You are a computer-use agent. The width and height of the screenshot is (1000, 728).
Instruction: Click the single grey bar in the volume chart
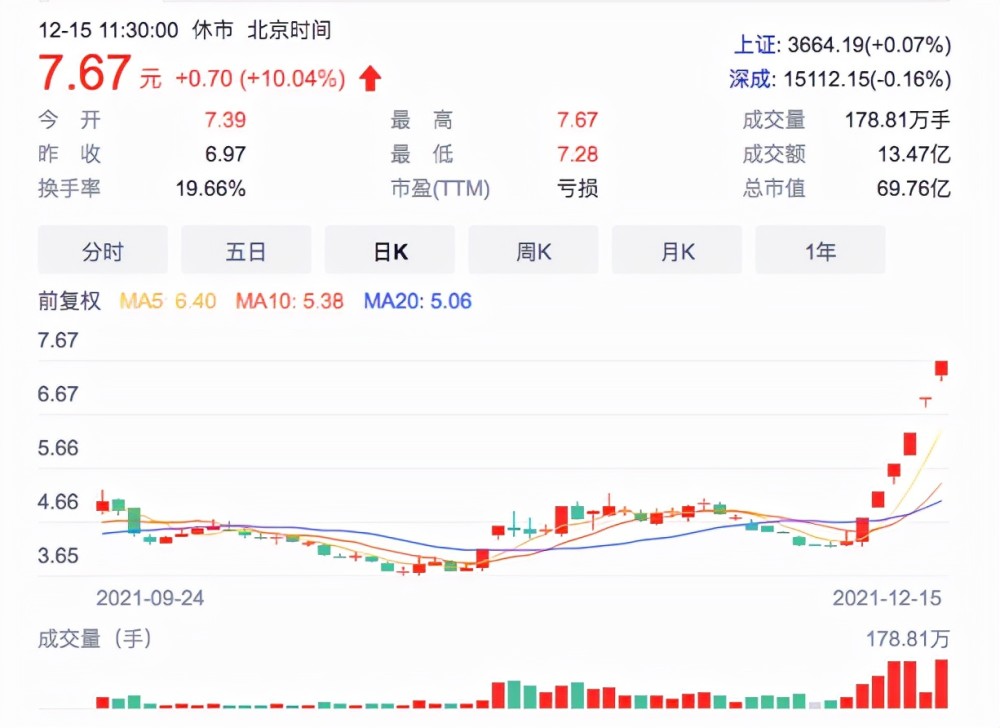[x=815, y=705]
